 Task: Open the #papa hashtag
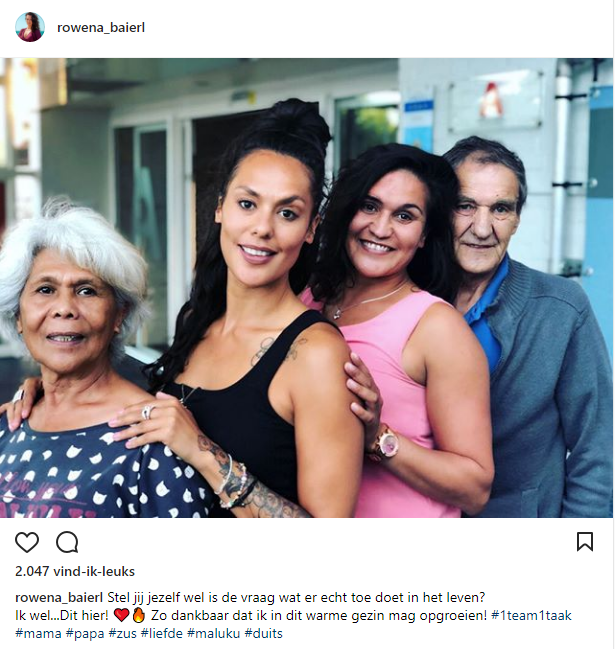85,633
